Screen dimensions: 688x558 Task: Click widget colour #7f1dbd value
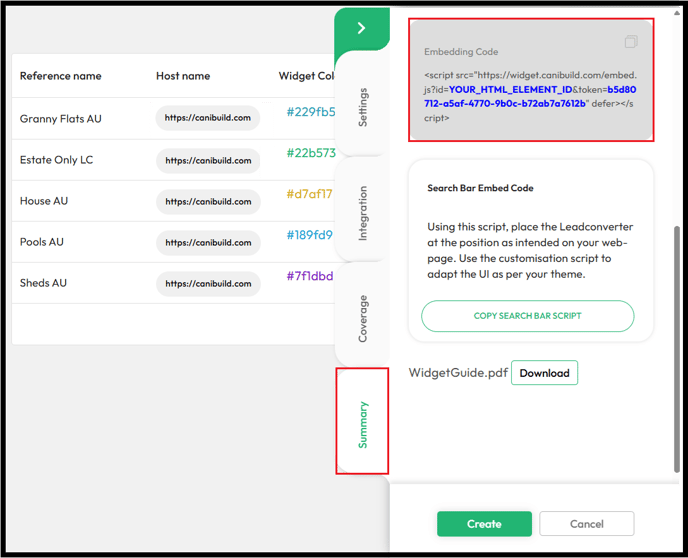click(310, 276)
